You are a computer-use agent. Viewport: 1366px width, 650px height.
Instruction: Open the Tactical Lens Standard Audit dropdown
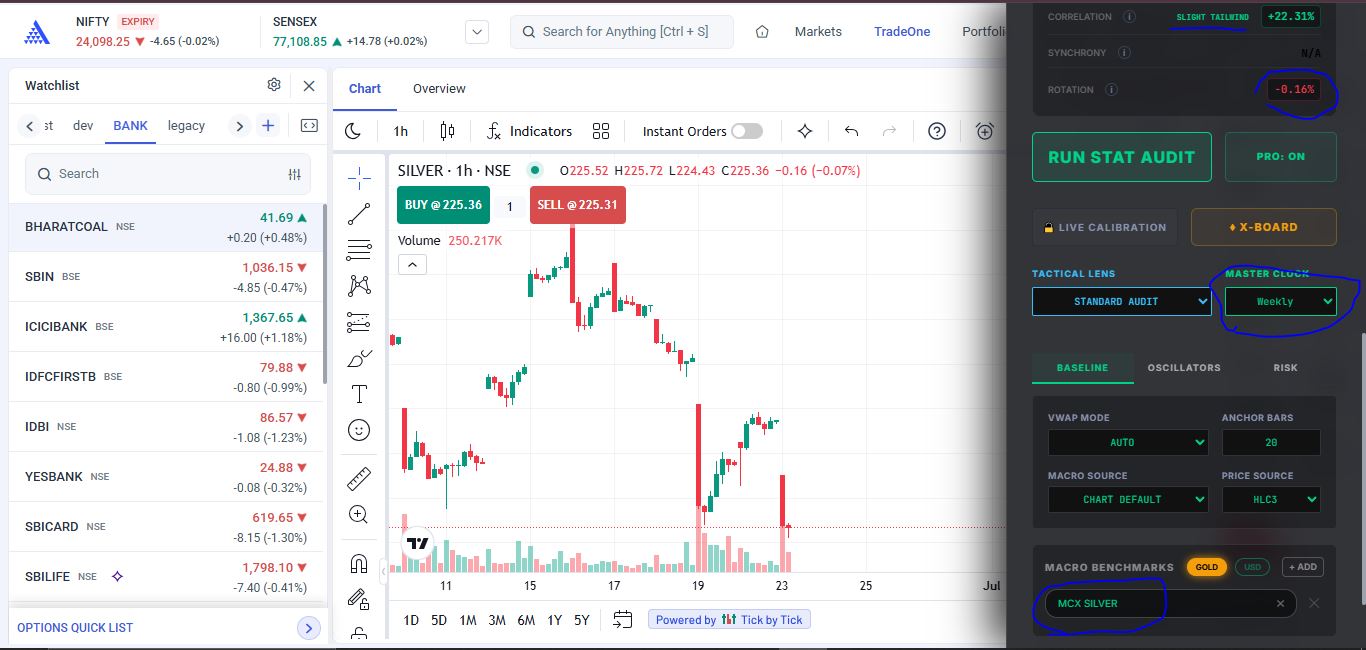[x=1122, y=301]
